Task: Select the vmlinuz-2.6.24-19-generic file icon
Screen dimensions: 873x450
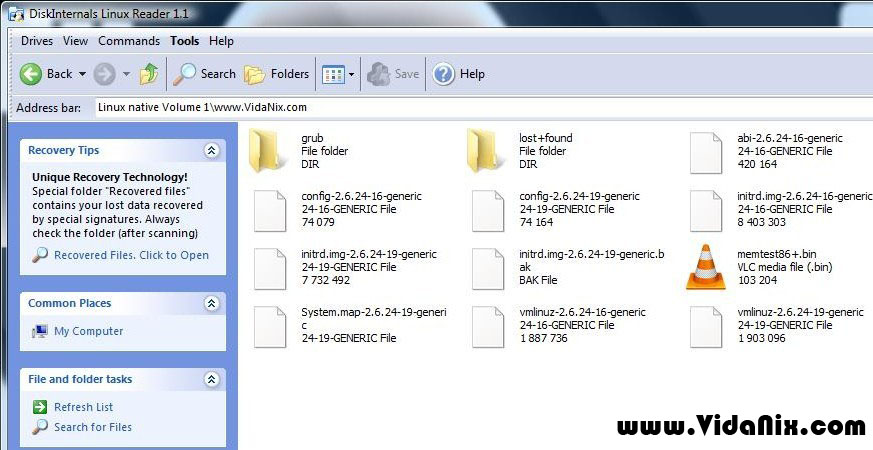Action: point(706,327)
